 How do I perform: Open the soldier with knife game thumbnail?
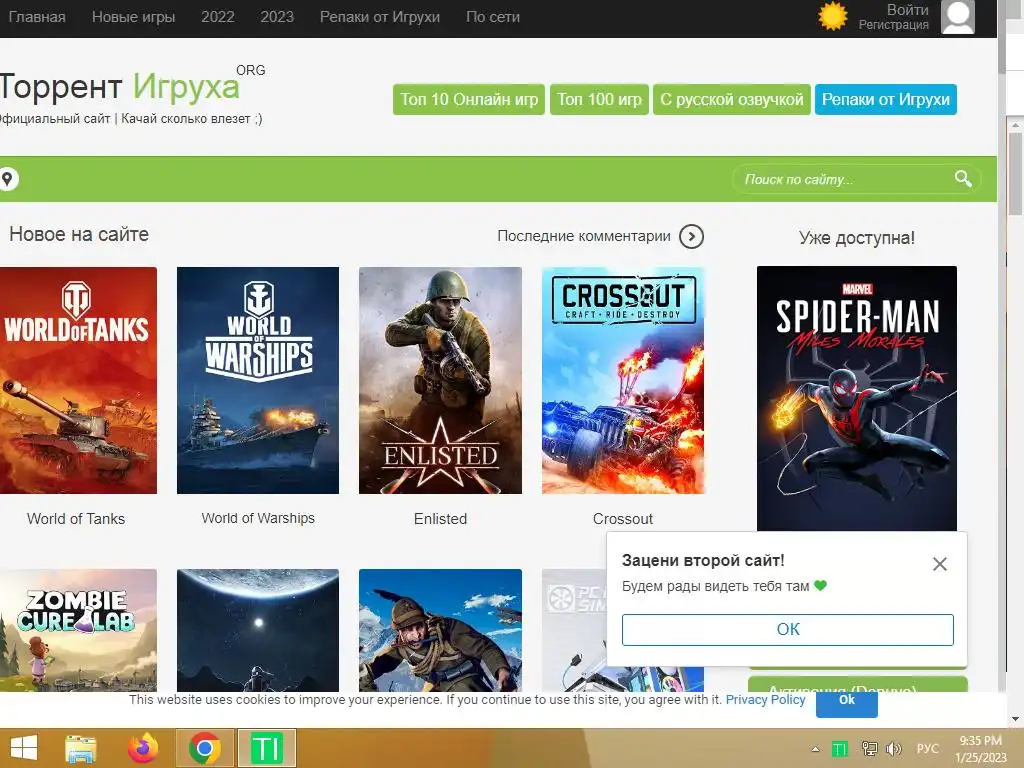click(440, 630)
